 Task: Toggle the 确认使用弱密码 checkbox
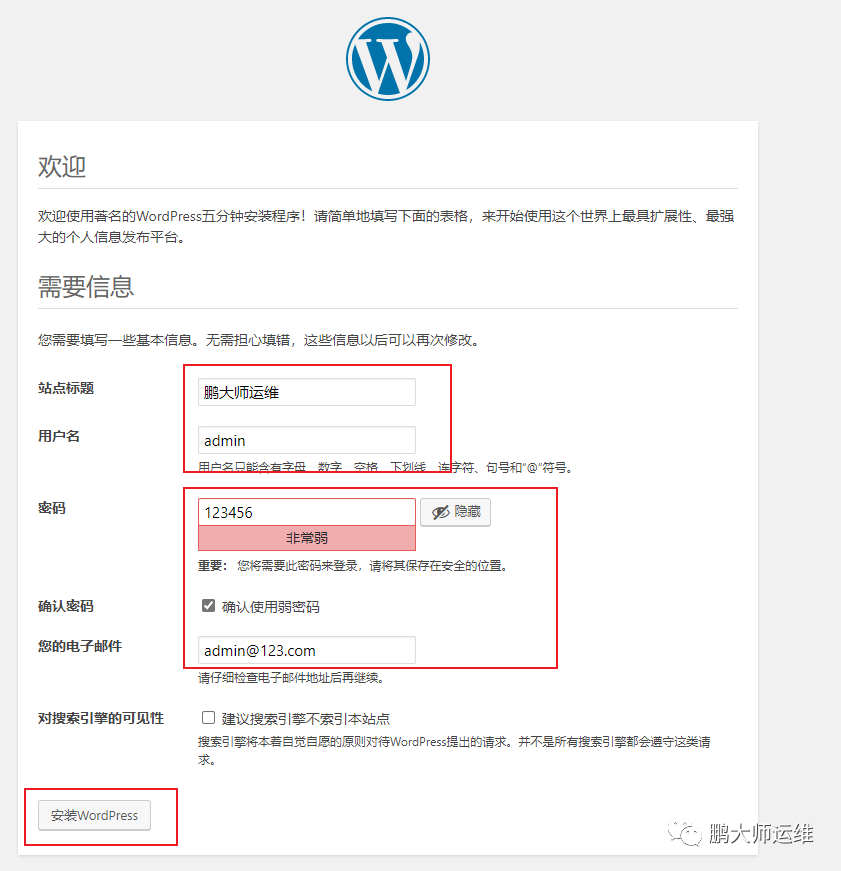pos(208,605)
